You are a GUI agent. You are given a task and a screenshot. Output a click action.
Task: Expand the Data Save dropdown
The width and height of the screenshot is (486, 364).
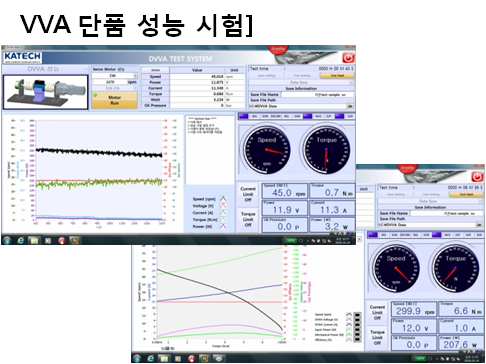(x=301, y=82)
